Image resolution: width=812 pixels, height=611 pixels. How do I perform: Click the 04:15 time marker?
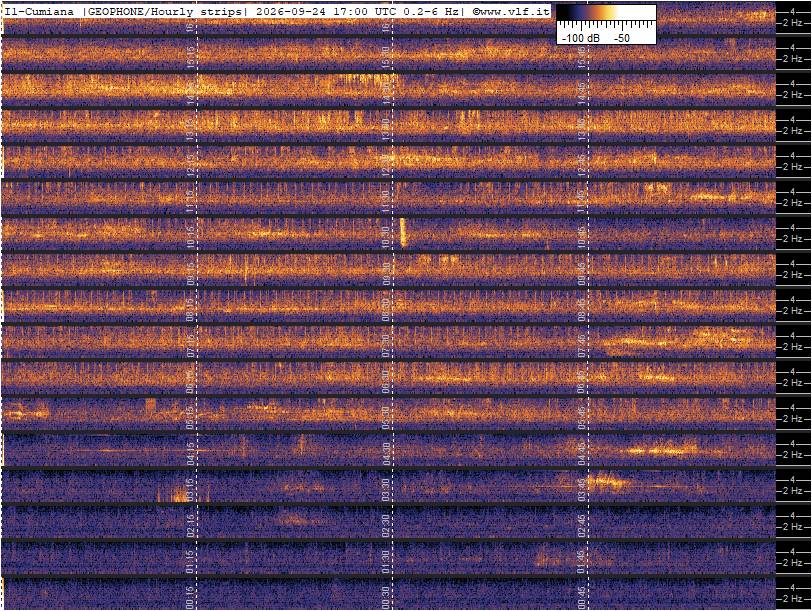click(191, 453)
